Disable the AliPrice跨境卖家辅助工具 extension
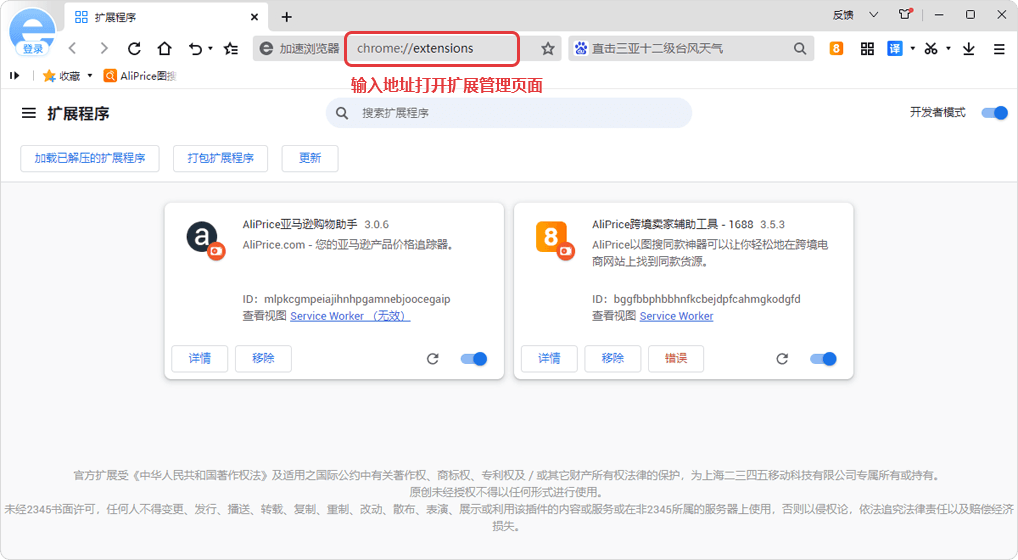The image size is (1018, 560). [823, 359]
